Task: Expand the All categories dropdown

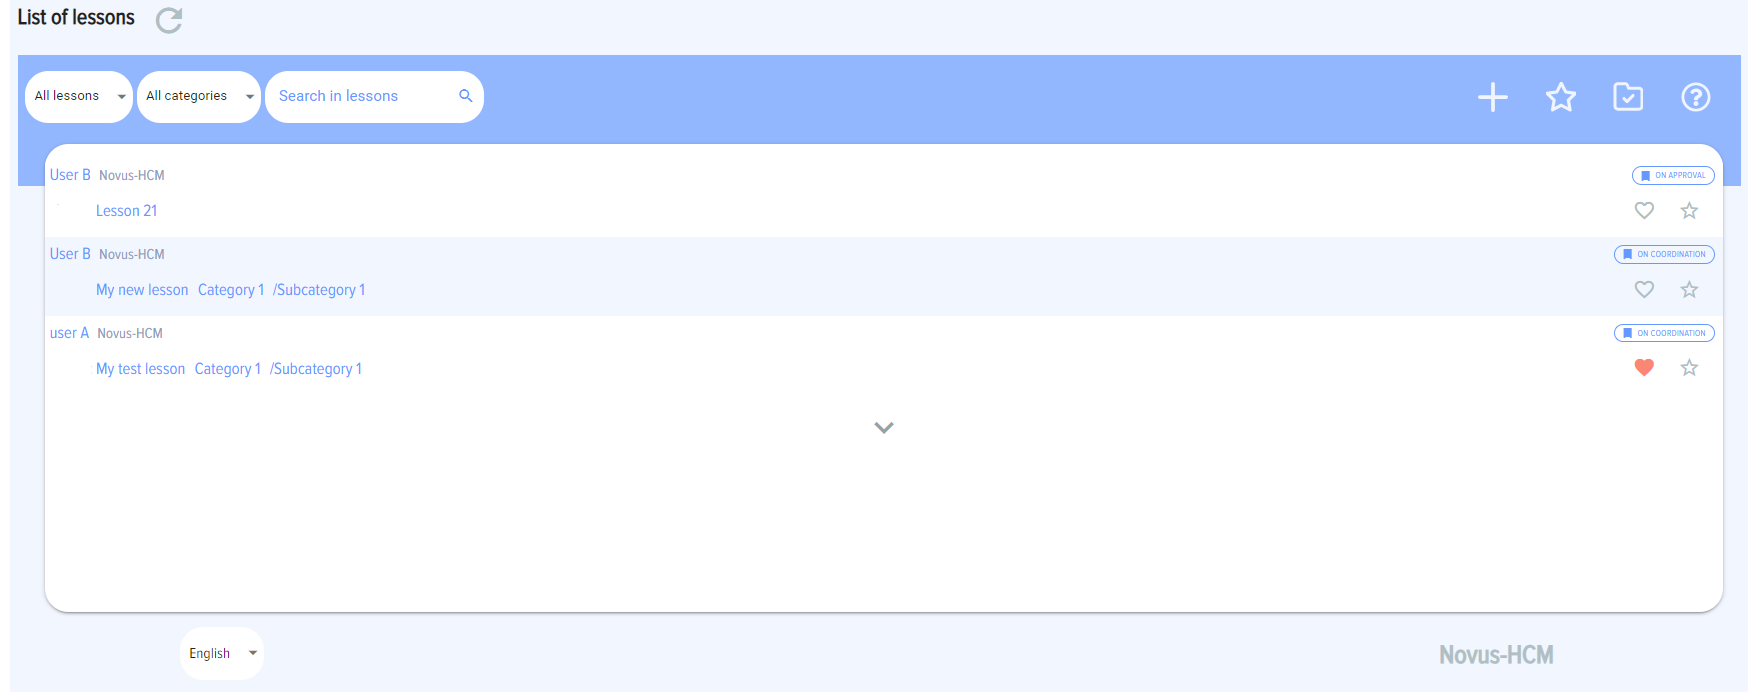Action: 198,96
